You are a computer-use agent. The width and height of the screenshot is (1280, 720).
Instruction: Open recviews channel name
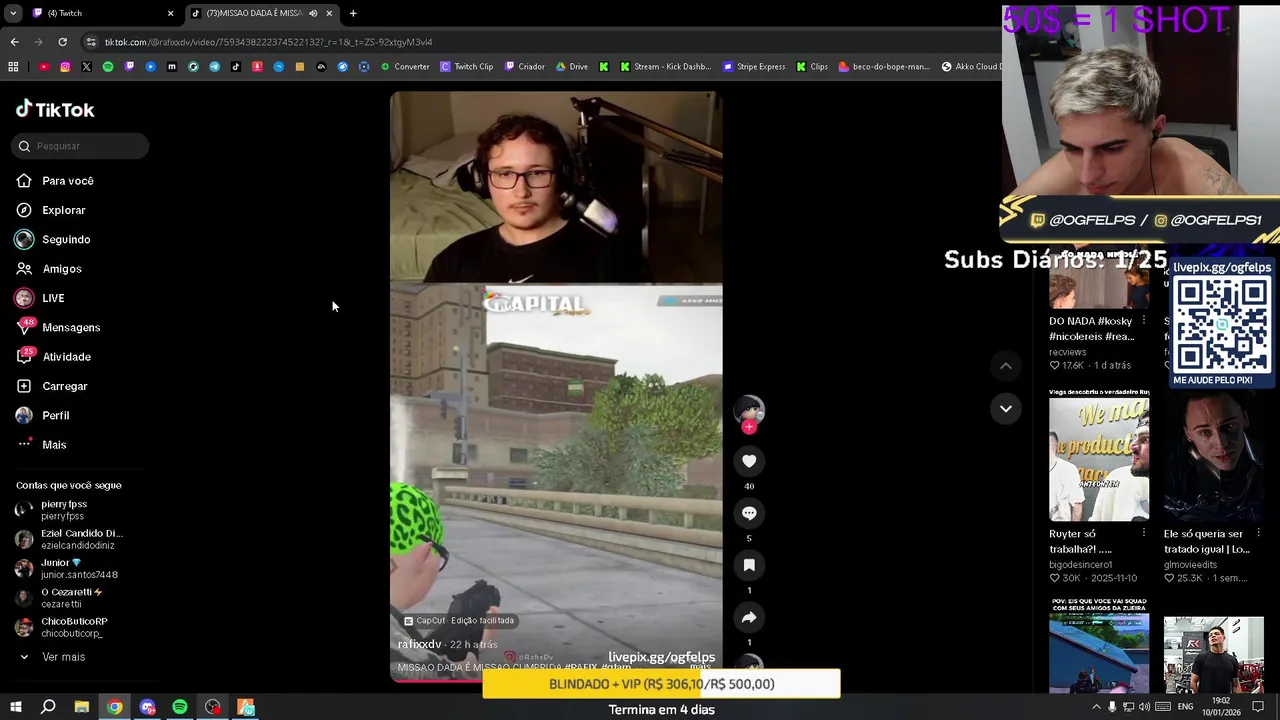pos(1068,352)
